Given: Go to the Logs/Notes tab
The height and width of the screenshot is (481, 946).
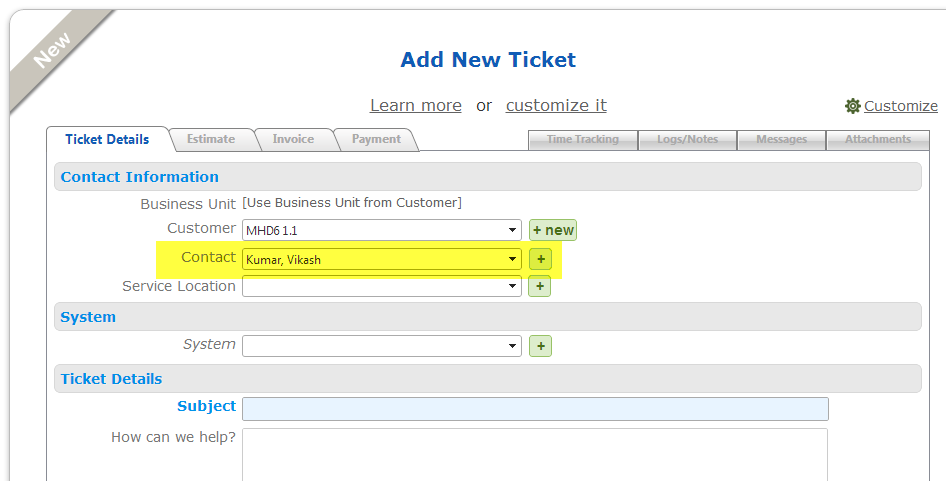Looking at the screenshot, I should click(687, 140).
